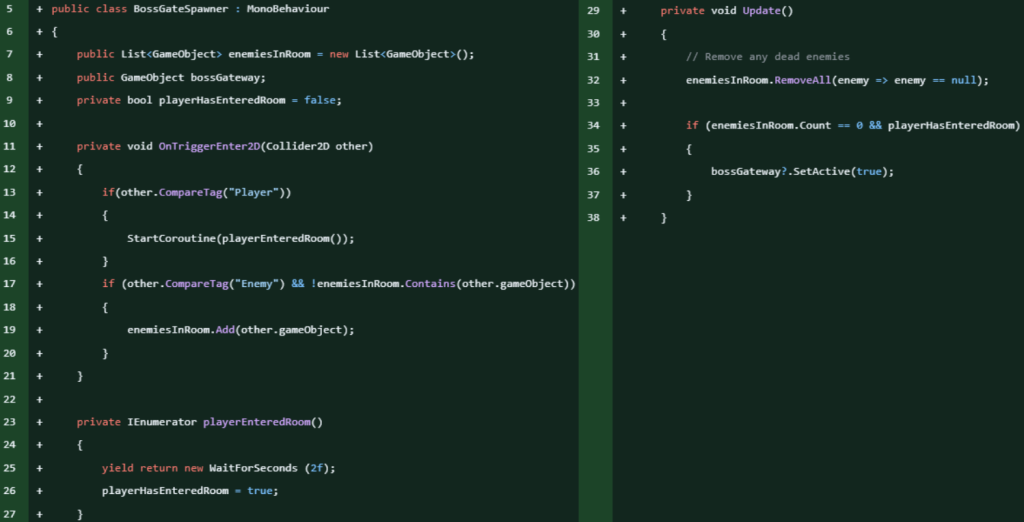Click the 'false' value on line 9
This screenshot has height=522, width=1024.
pos(320,101)
